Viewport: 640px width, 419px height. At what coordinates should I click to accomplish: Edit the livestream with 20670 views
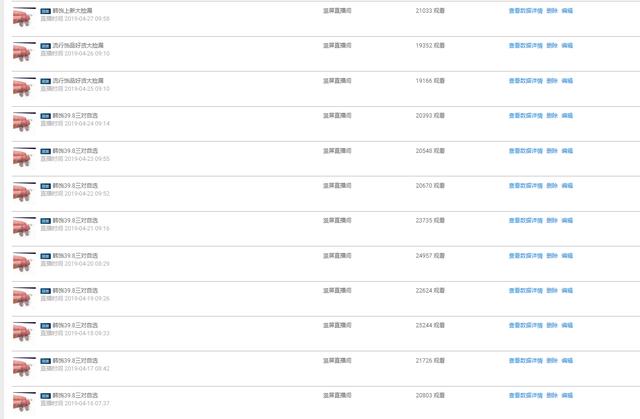567,185
